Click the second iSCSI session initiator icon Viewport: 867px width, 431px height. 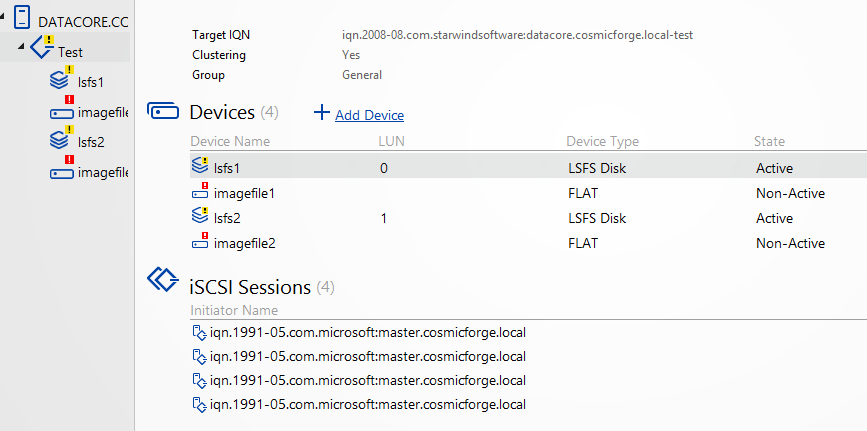[x=199, y=356]
